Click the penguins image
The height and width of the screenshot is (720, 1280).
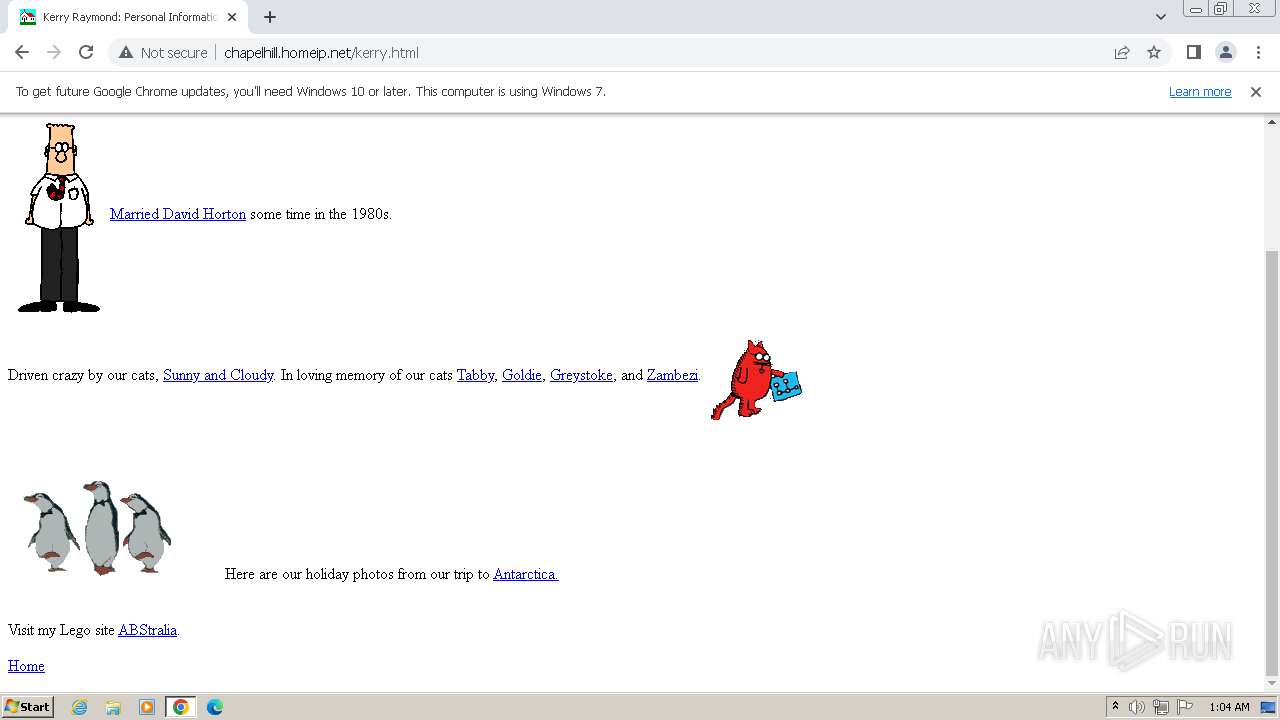click(x=97, y=527)
